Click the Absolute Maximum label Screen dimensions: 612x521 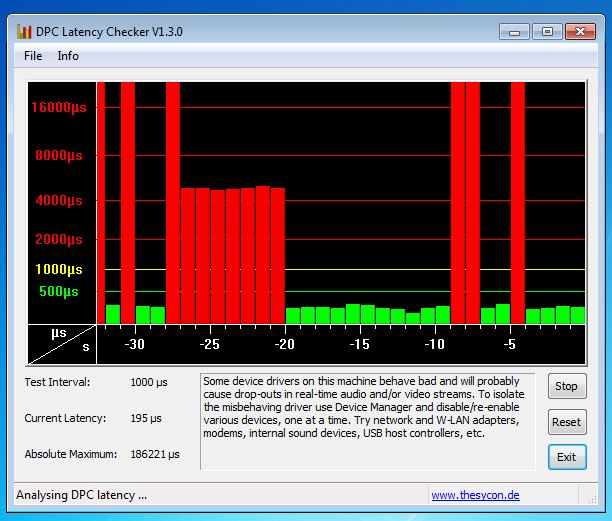coord(71,454)
